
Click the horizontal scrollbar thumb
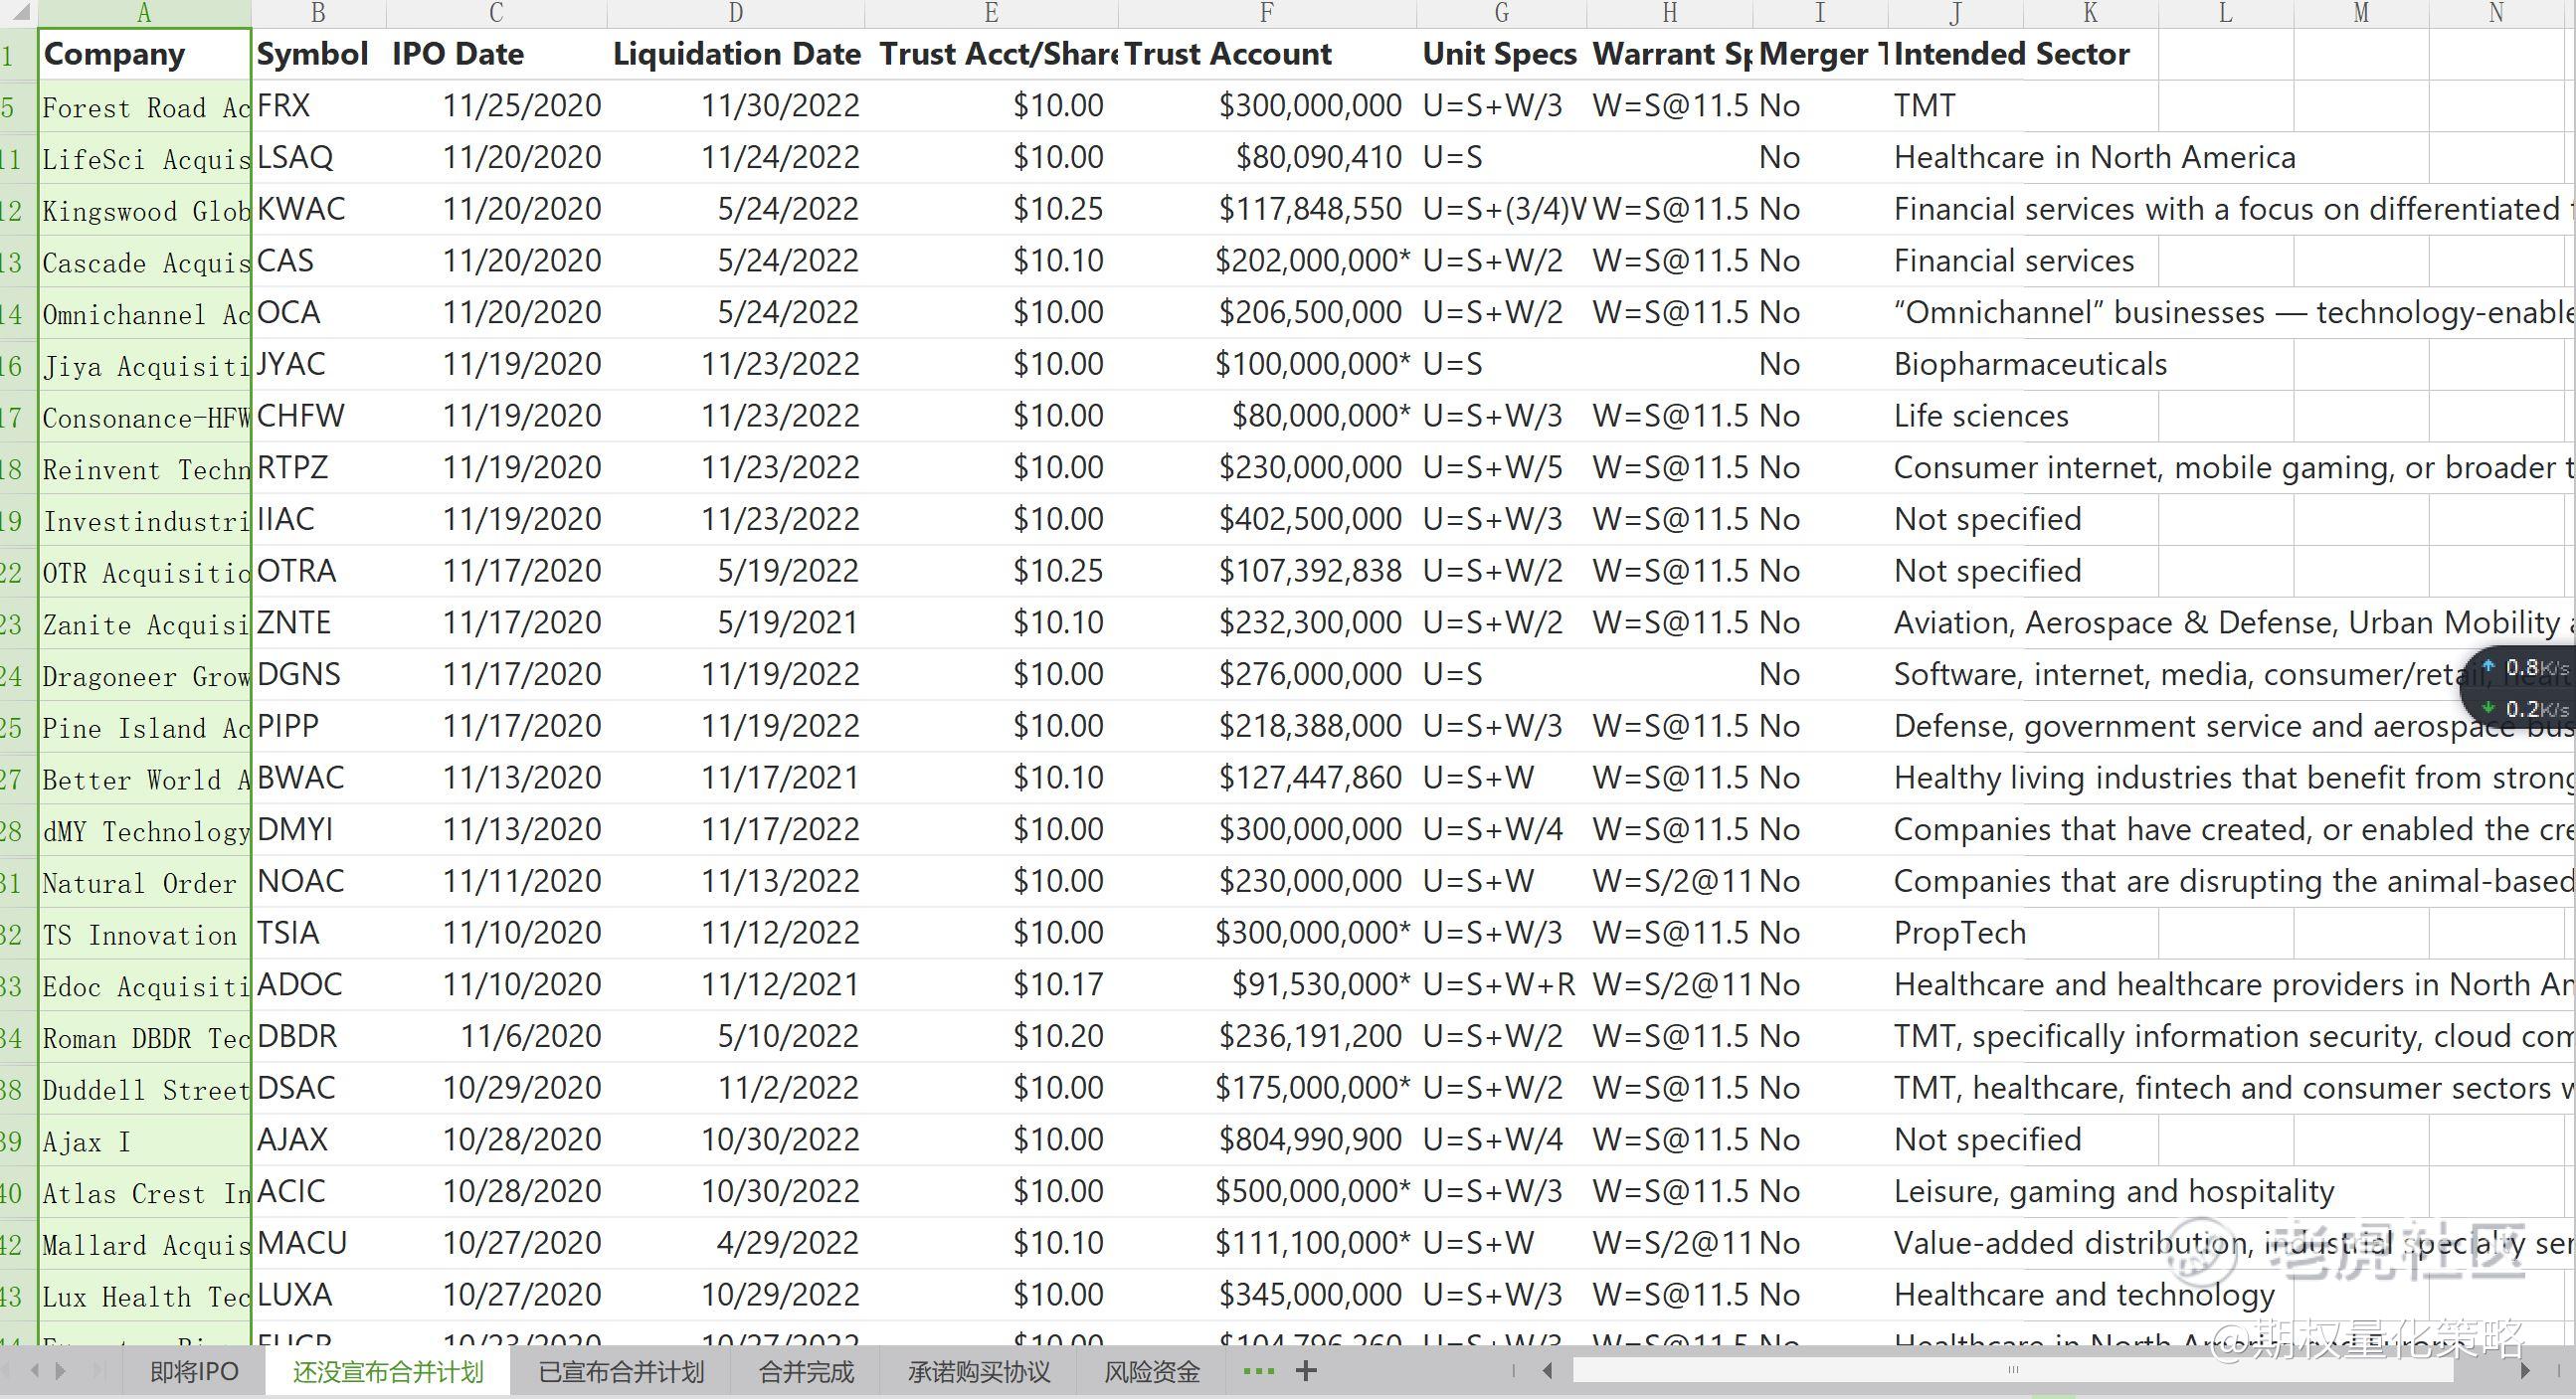2013,1370
